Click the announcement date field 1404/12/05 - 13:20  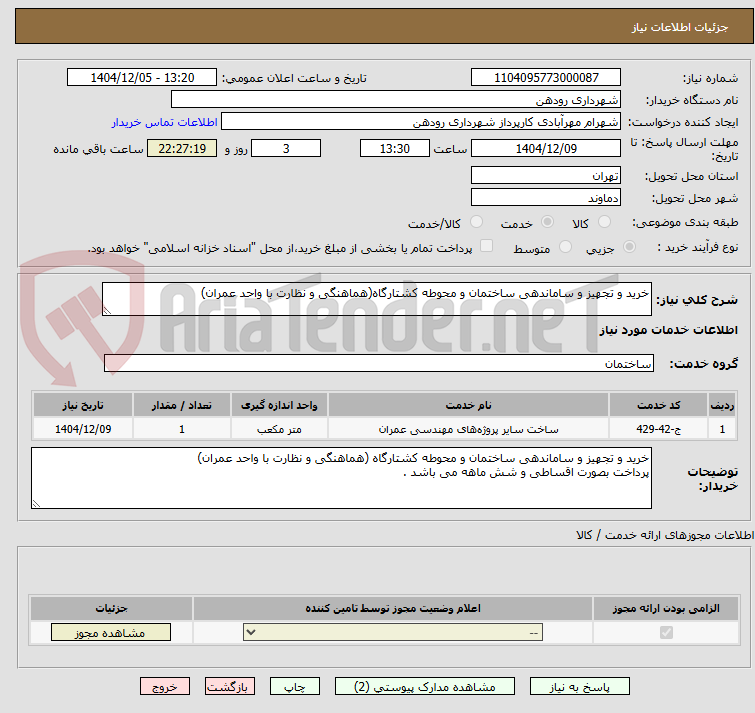point(142,78)
